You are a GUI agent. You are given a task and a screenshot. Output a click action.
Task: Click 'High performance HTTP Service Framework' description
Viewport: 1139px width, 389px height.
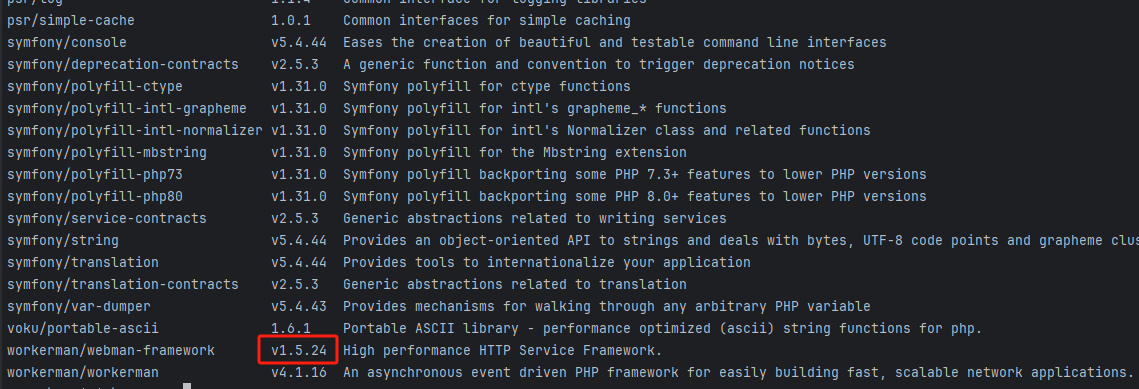[x=503, y=351]
